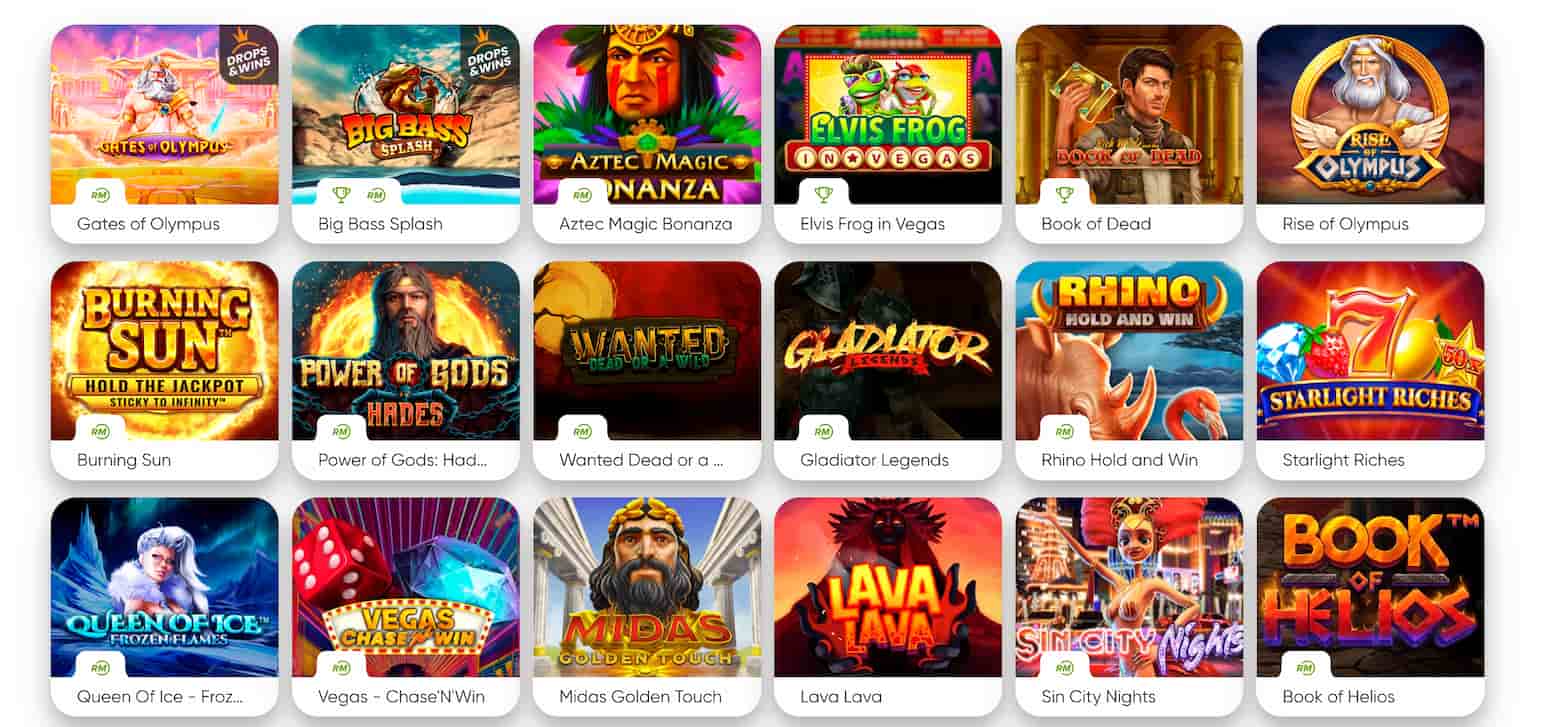The height and width of the screenshot is (727, 1546).
Task: Click the RM badge on Book of Helios
Action: click(x=1305, y=667)
